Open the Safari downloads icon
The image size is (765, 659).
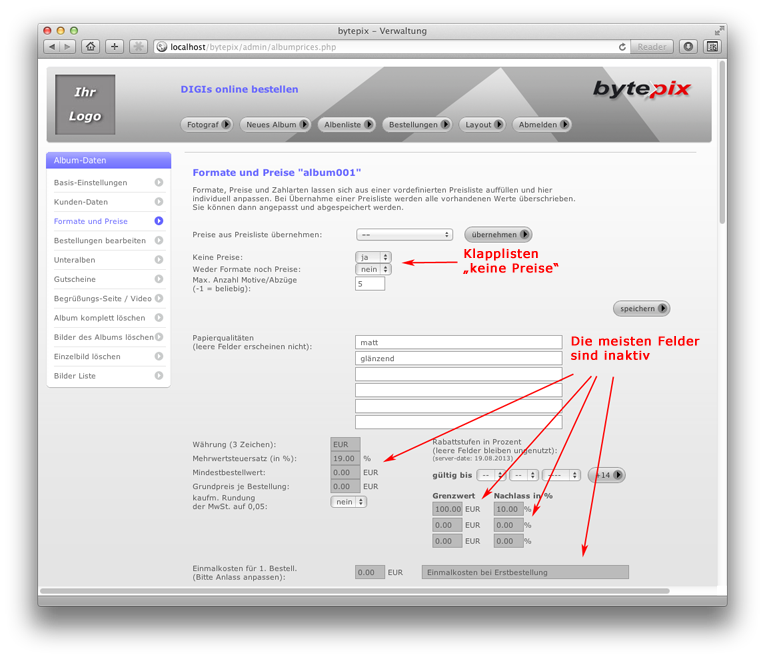point(689,47)
